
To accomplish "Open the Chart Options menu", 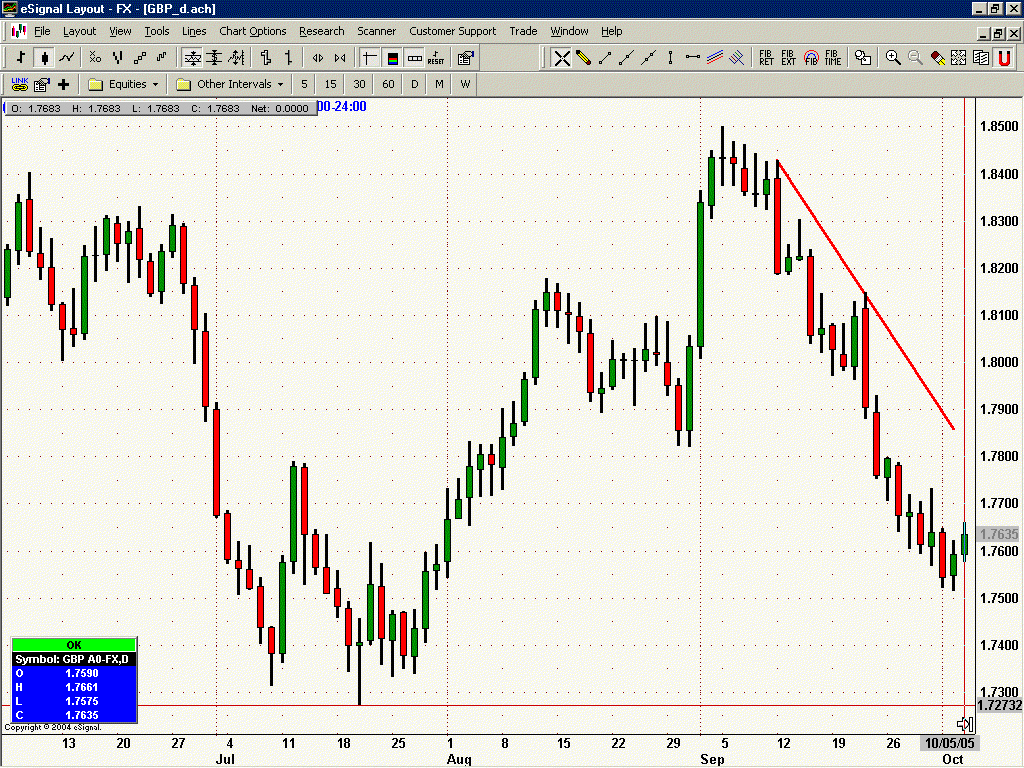I will [253, 31].
